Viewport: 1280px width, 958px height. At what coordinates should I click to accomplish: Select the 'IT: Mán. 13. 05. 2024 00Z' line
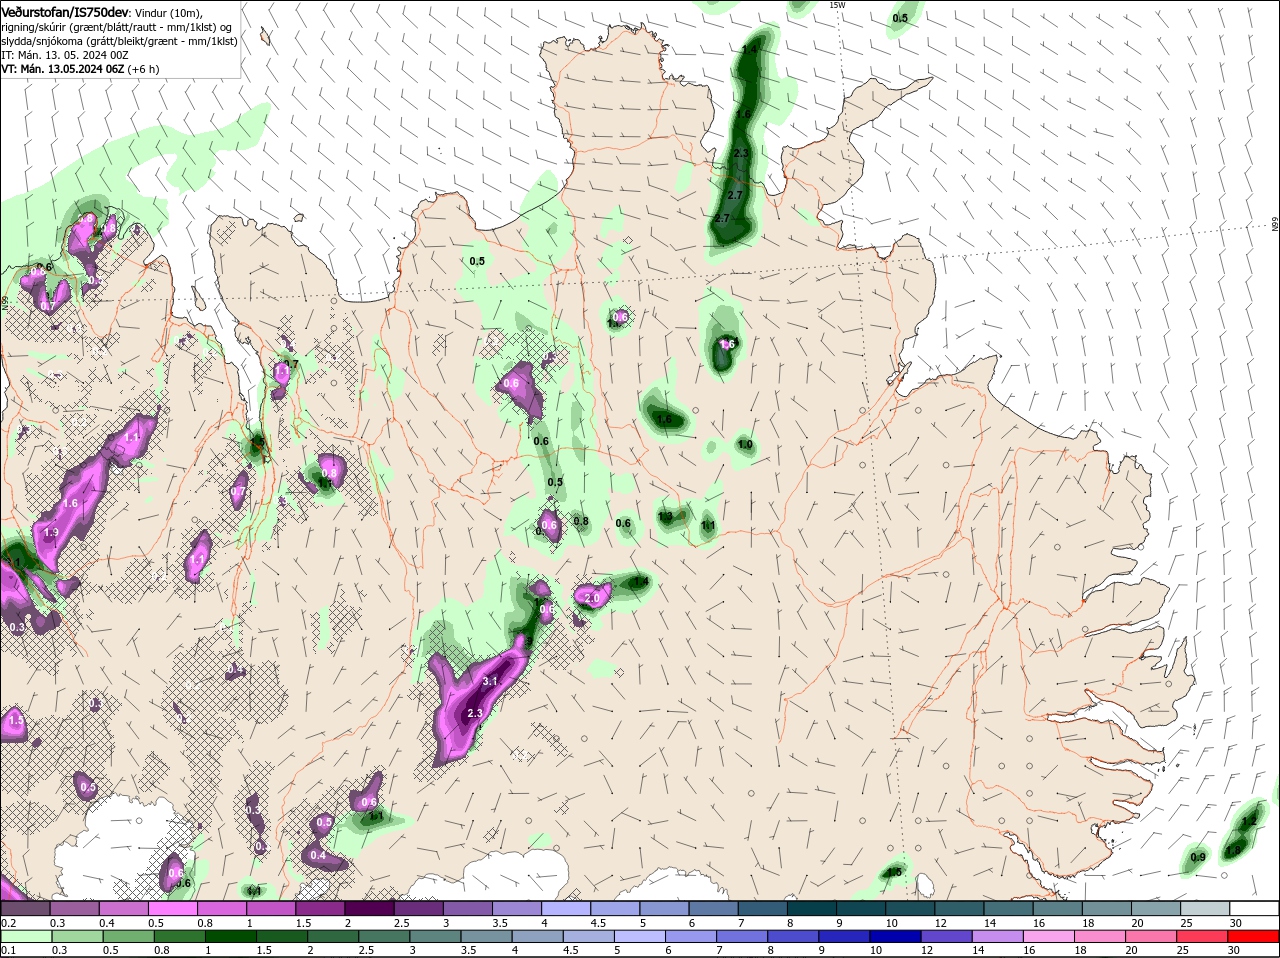(x=65, y=55)
